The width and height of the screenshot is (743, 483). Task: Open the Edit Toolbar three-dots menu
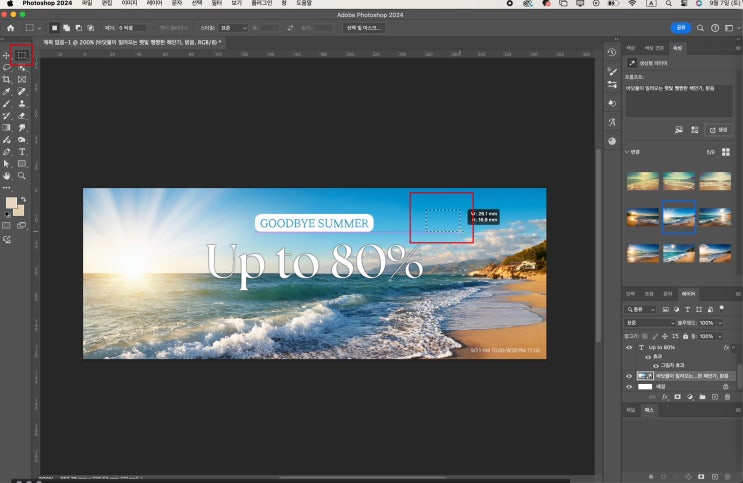click(x=6, y=188)
